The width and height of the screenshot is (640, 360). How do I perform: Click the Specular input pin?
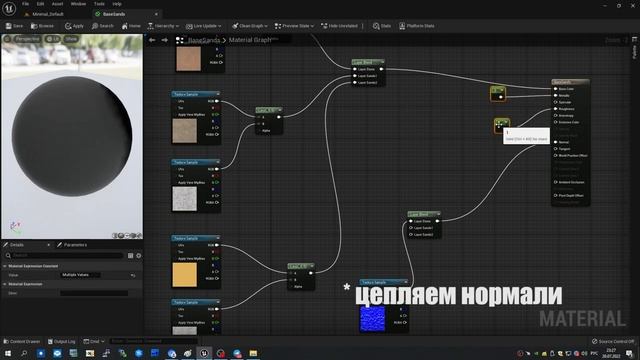click(556, 102)
